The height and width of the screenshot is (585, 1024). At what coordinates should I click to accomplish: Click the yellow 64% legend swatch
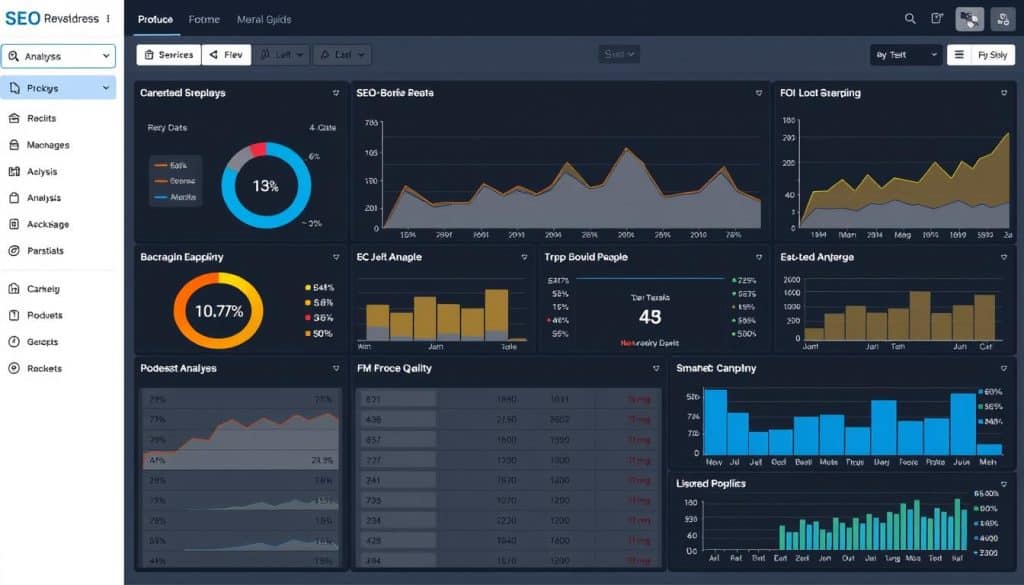(308, 287)
